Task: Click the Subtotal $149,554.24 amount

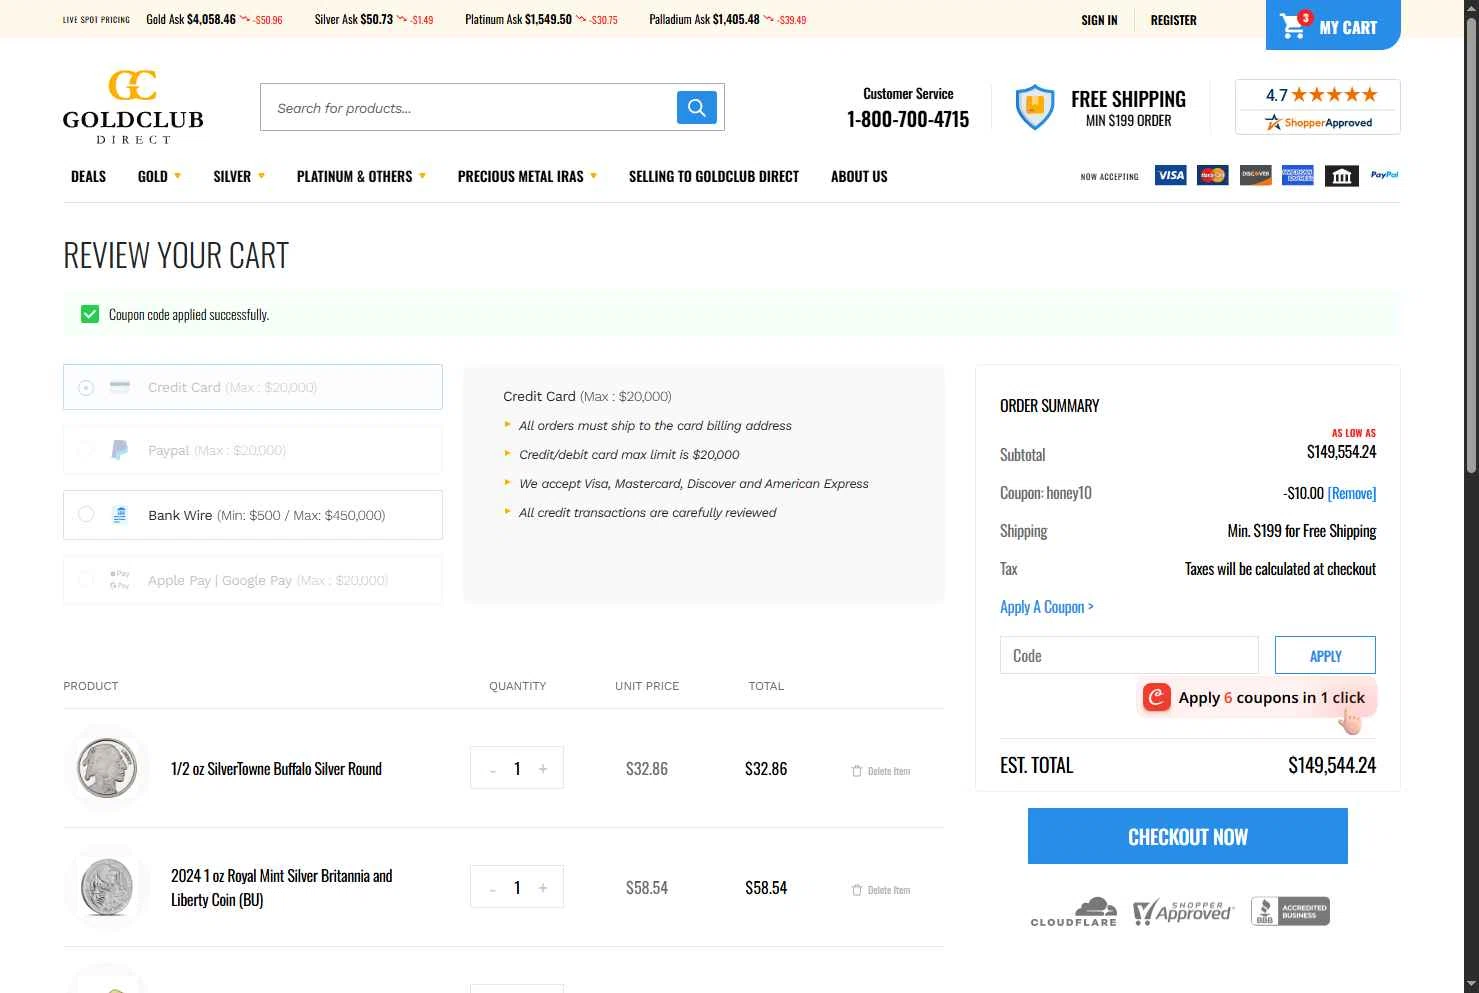Action: pos(1341,452)
